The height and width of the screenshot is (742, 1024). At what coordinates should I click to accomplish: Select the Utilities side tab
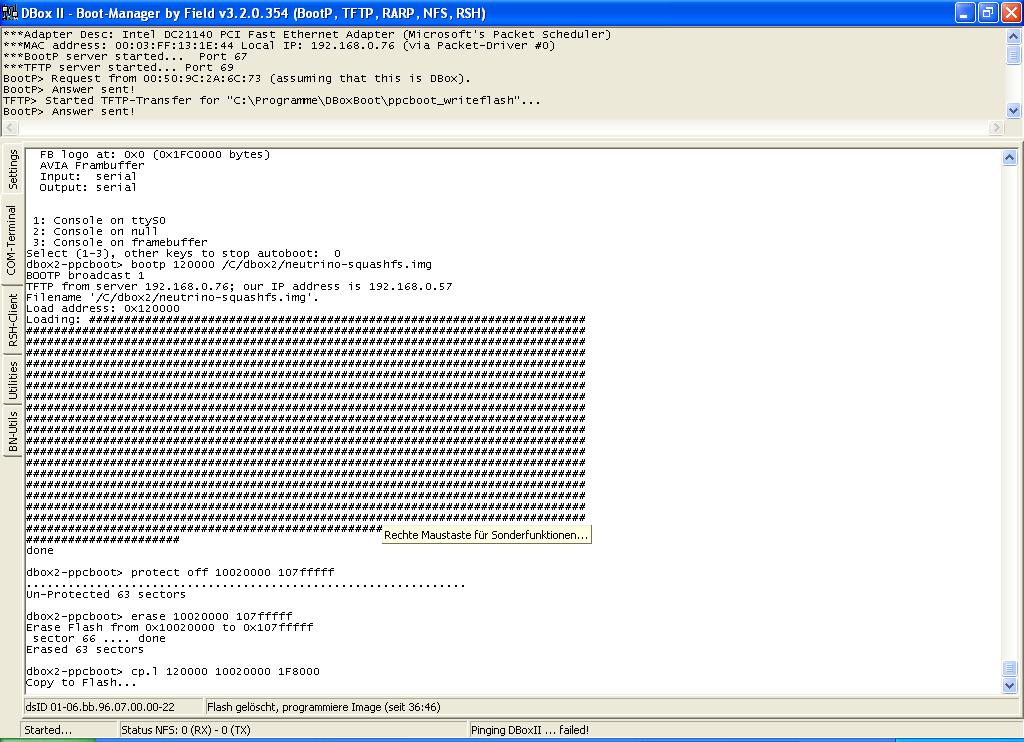[12, 380]
